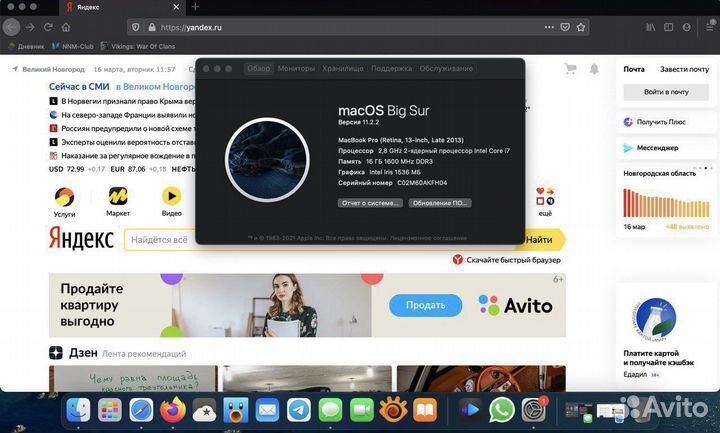720x433 pixels.
Task: Open the Books app from the dock
Action: point(425,410)
